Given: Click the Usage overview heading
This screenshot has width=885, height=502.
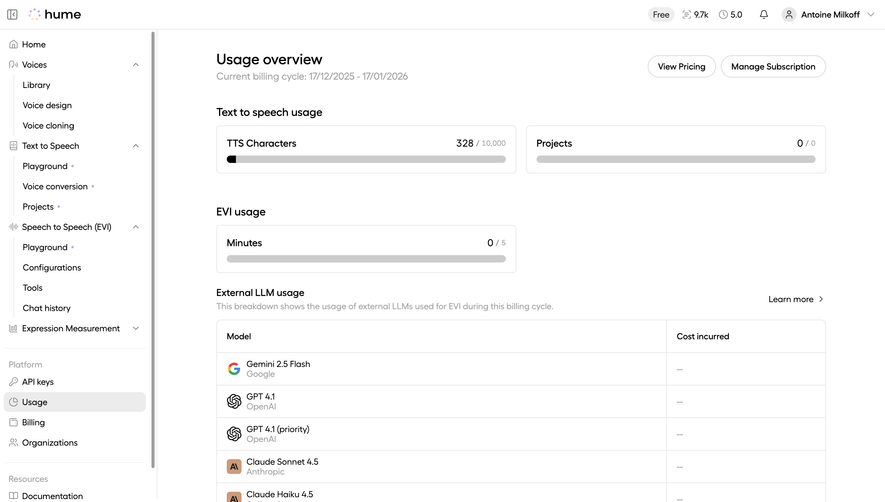Looking at the screenshot, I should (x=269, y=59).
